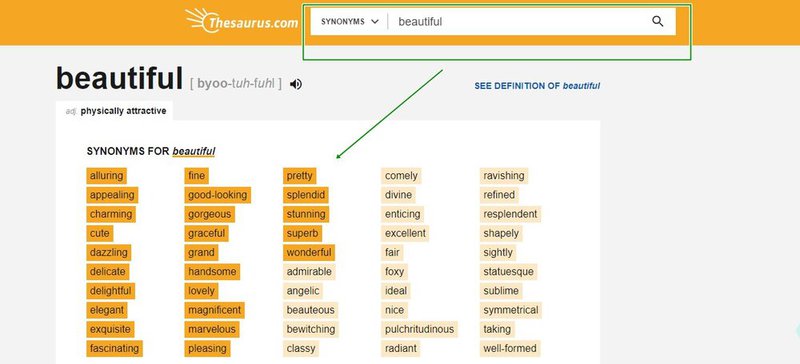This screenshot has width=800, height=364.
Task: Click the synonym fascinating
Action: pyautogui.click(x=114, y=349)
